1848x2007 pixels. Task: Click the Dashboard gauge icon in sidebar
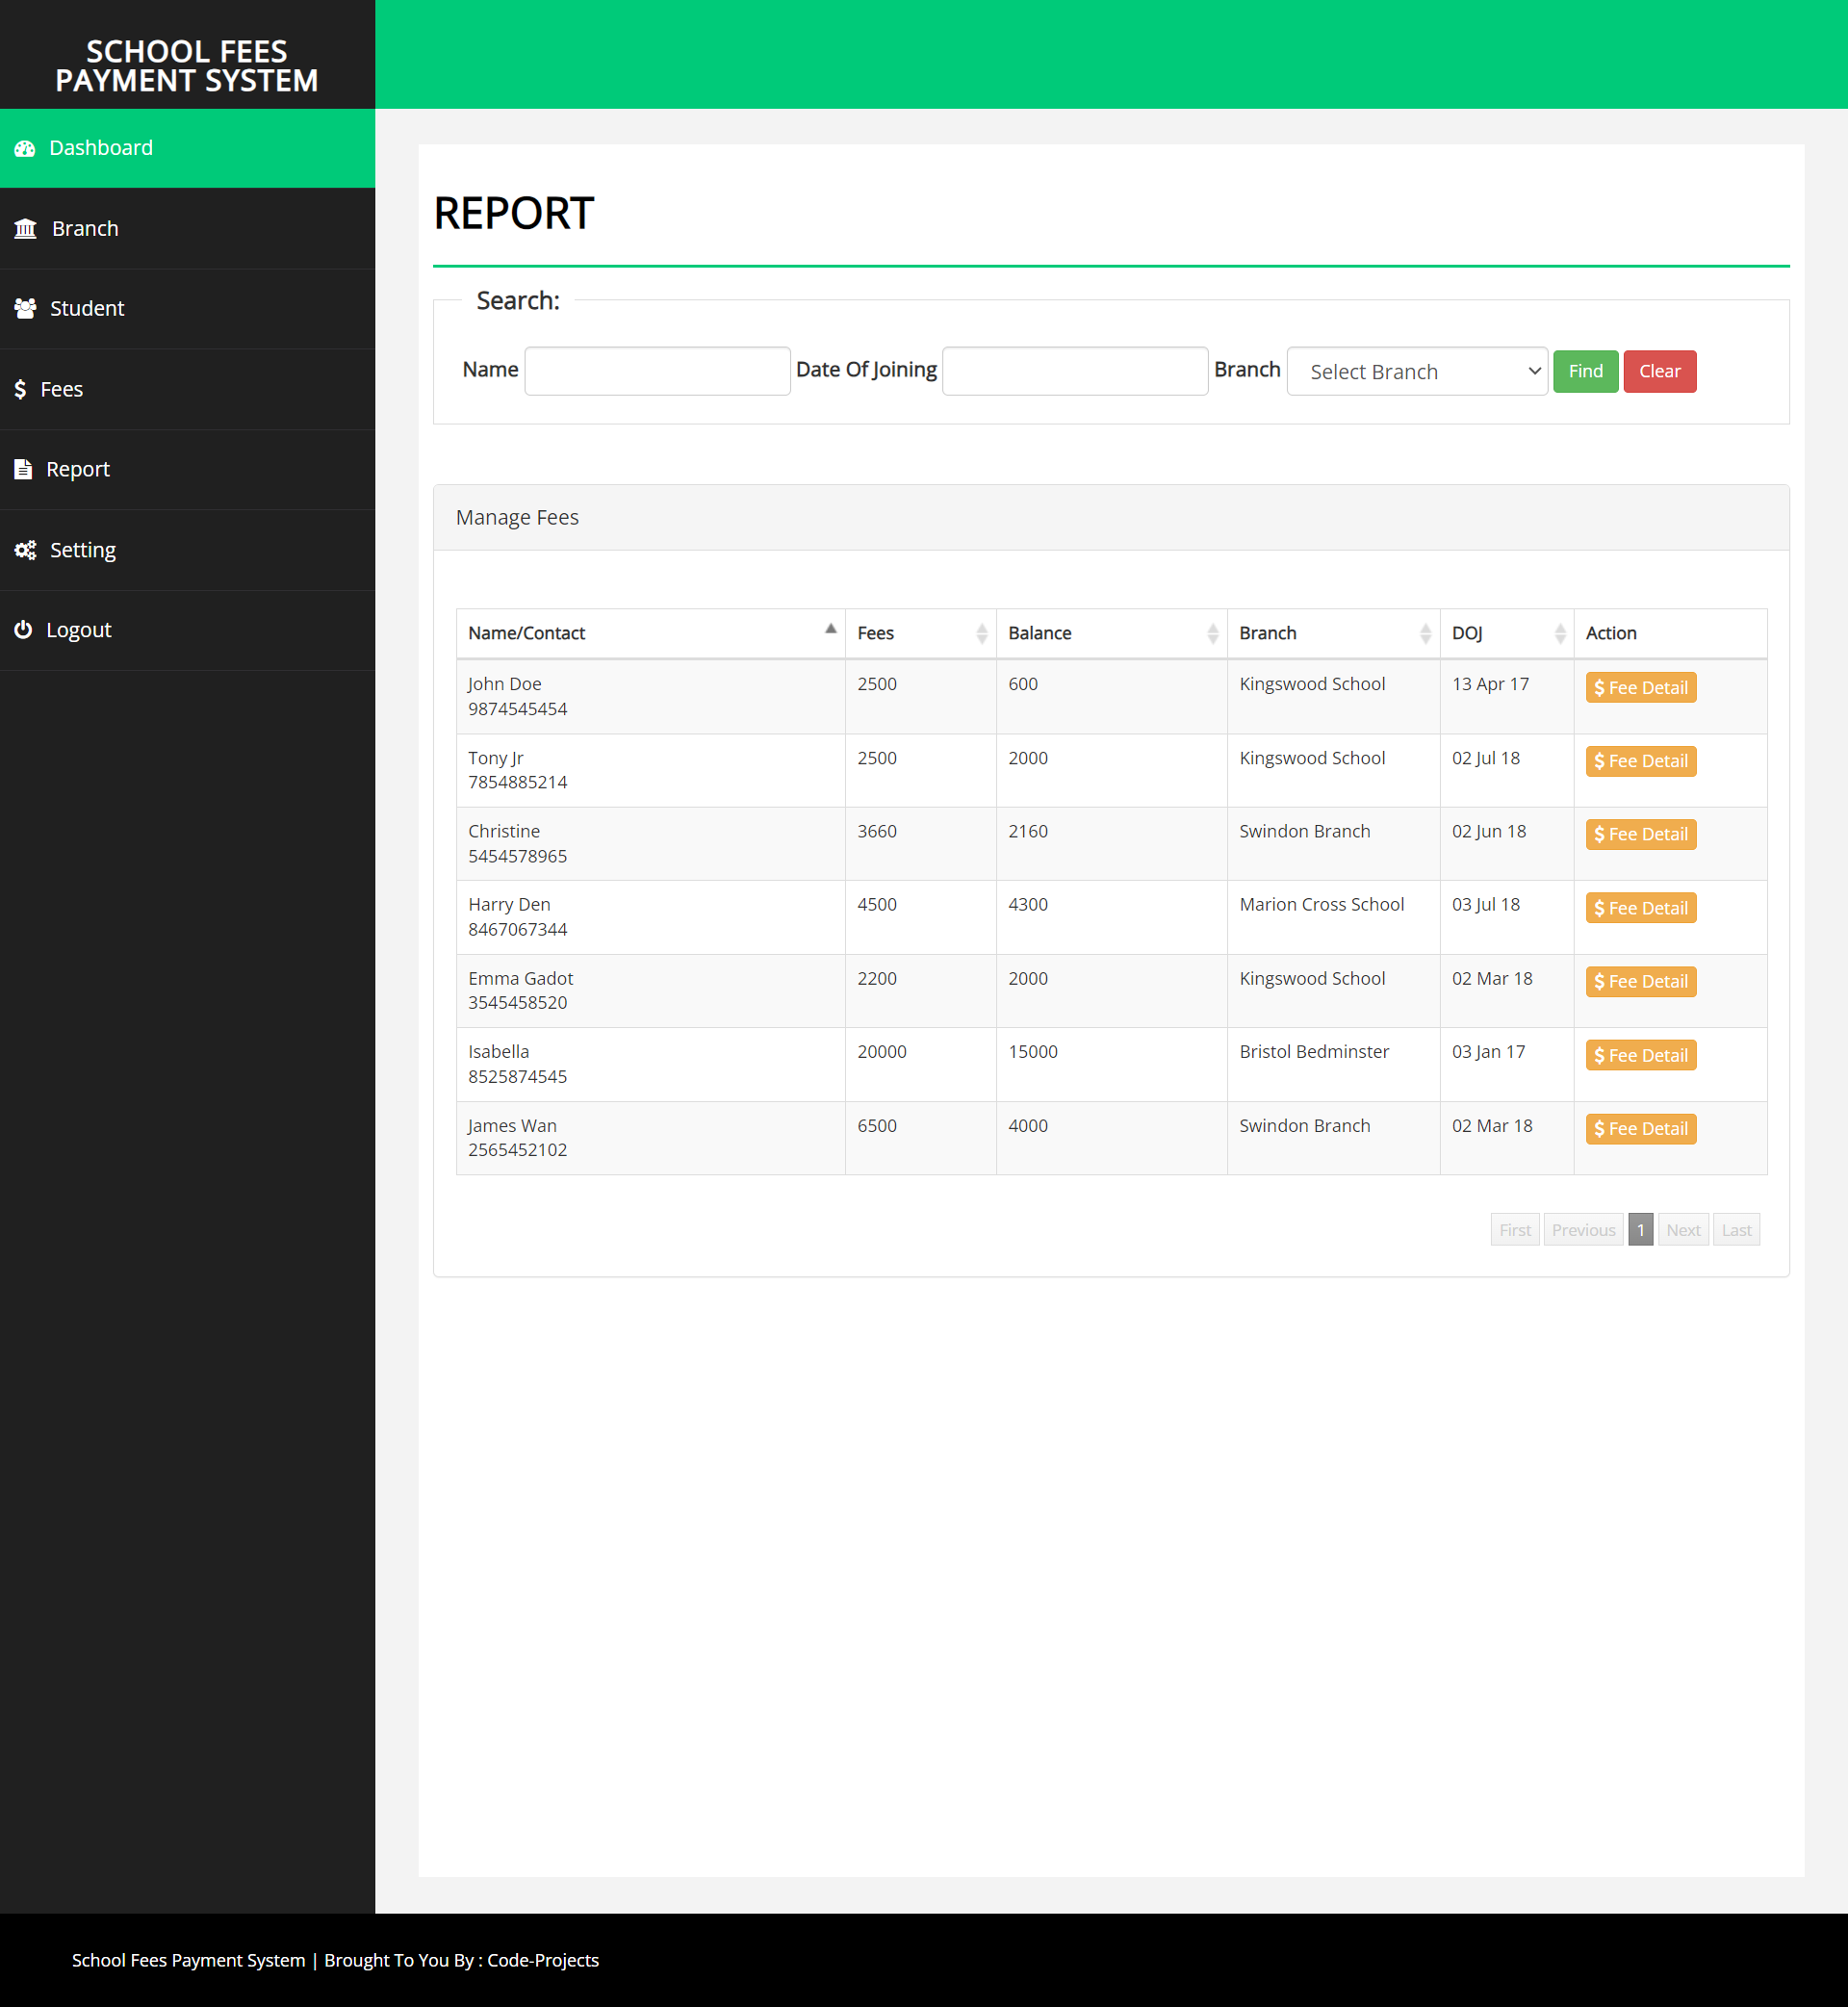25,148
